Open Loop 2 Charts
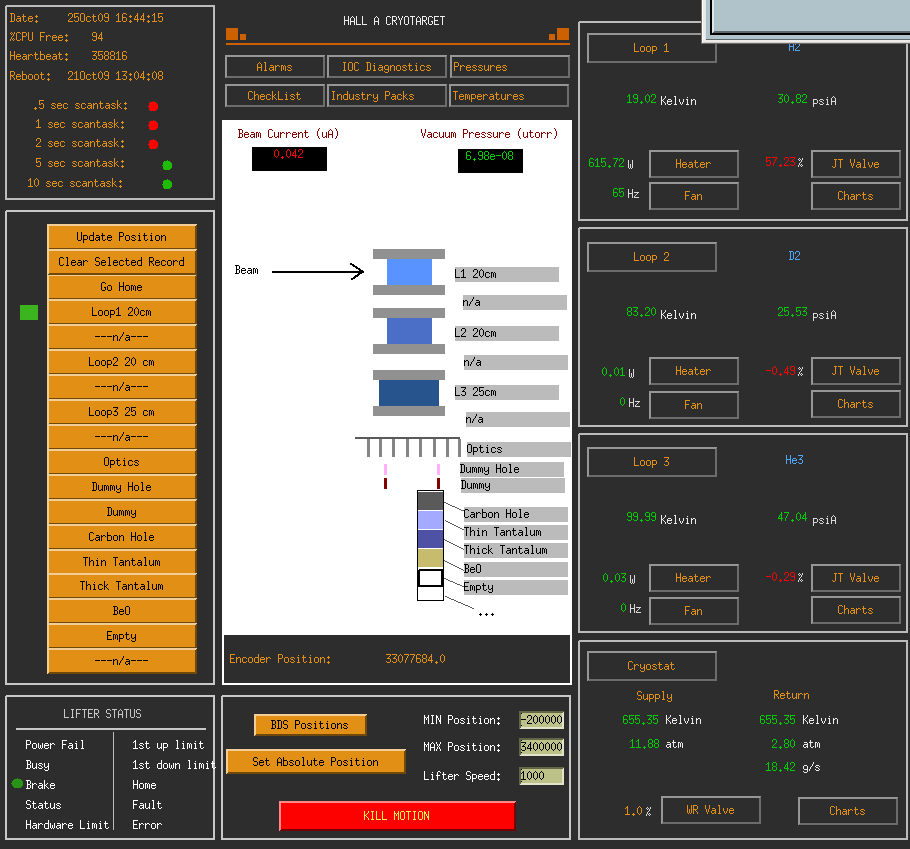 point(856,404)
